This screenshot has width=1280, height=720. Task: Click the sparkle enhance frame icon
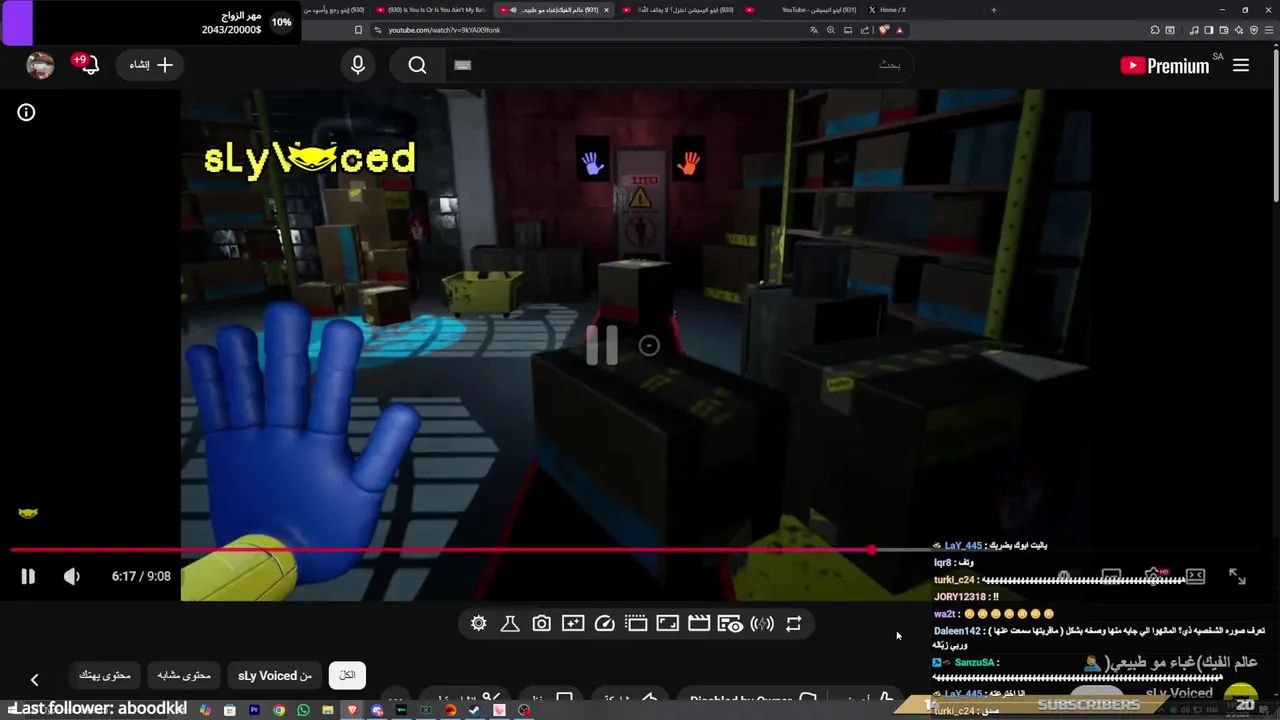point(573,623)
